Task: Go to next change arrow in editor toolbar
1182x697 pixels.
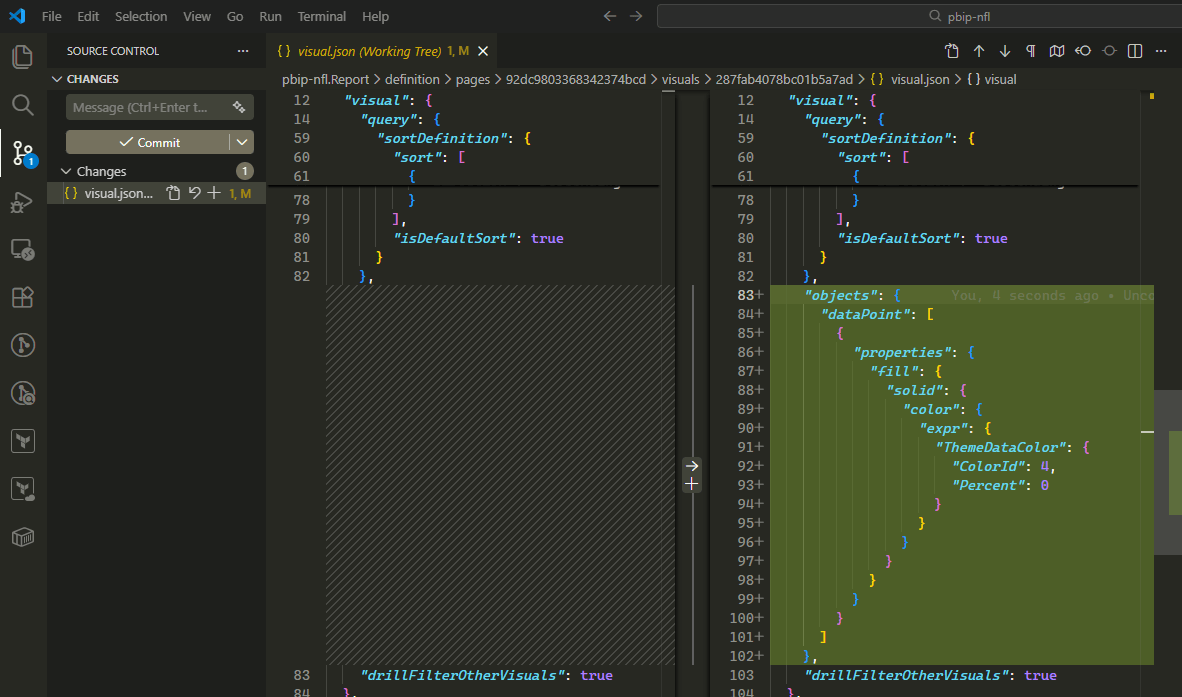Action: (1005, 51)
